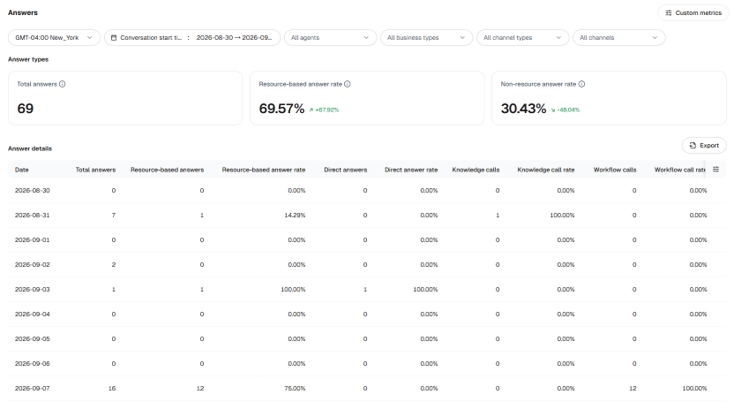Screen dimensions: 734x402
Task: Click total answers 16 in 2026-09-07 row
Action: click(112, 388)
